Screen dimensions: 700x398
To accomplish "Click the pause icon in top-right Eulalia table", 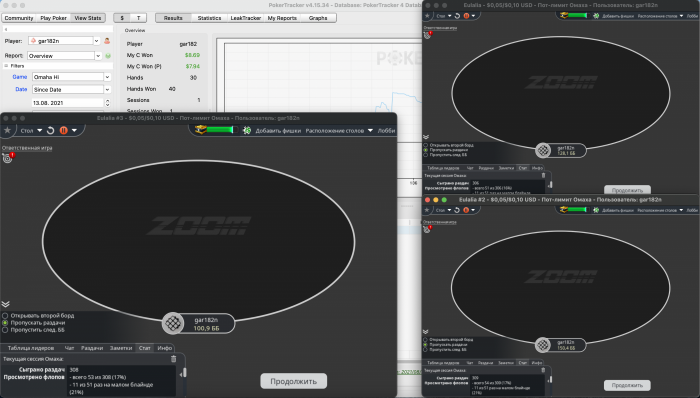I will point(466,16).
